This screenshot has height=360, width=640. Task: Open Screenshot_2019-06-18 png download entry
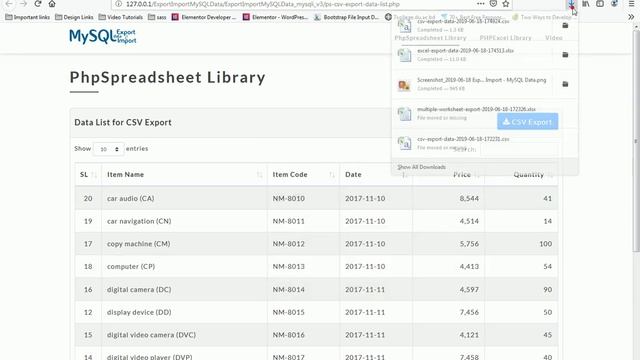click(473, 84)
